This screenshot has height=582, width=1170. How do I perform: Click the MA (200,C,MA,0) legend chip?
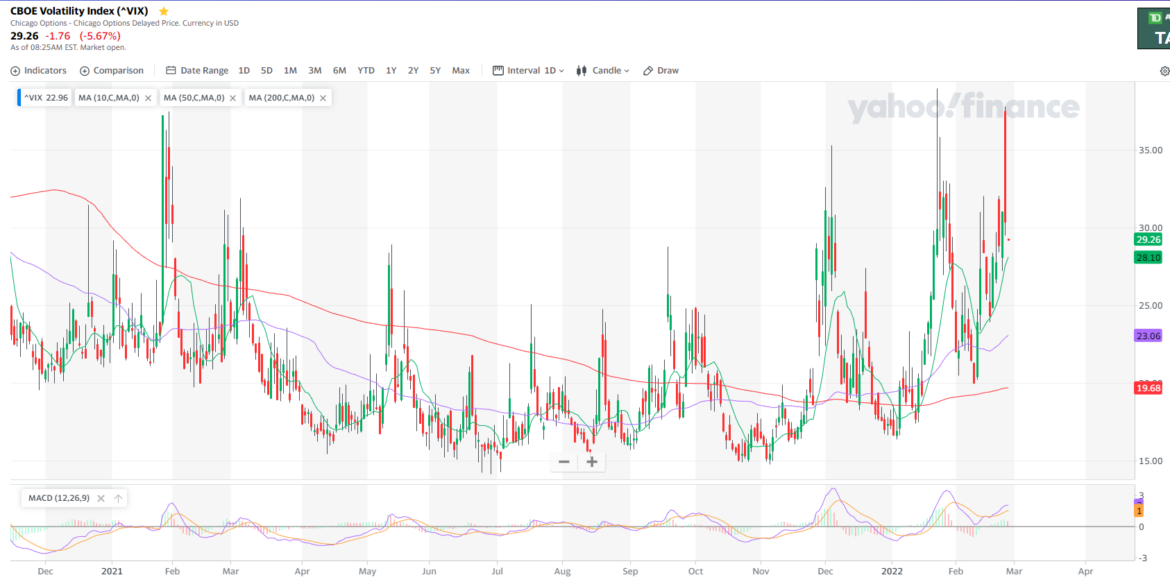[283, 97]
